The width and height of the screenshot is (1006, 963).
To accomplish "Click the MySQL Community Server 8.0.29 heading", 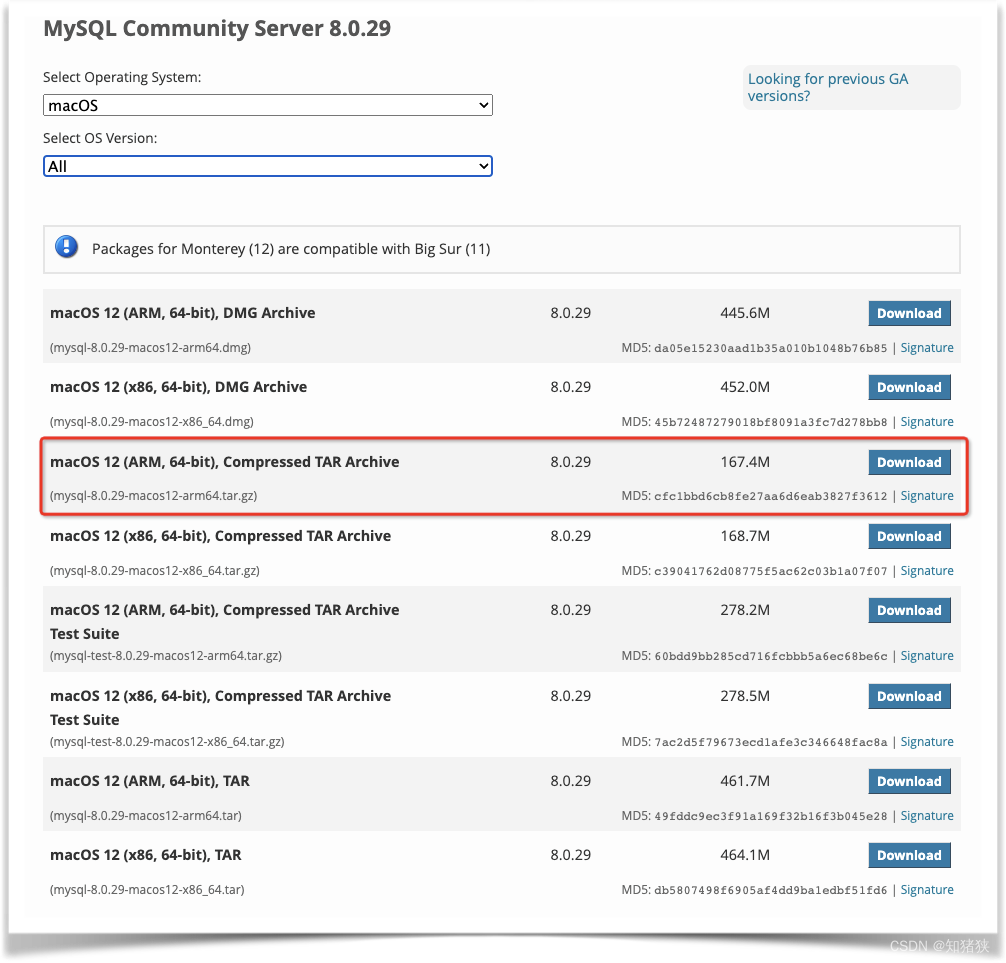I will click(x=217, y=28).
